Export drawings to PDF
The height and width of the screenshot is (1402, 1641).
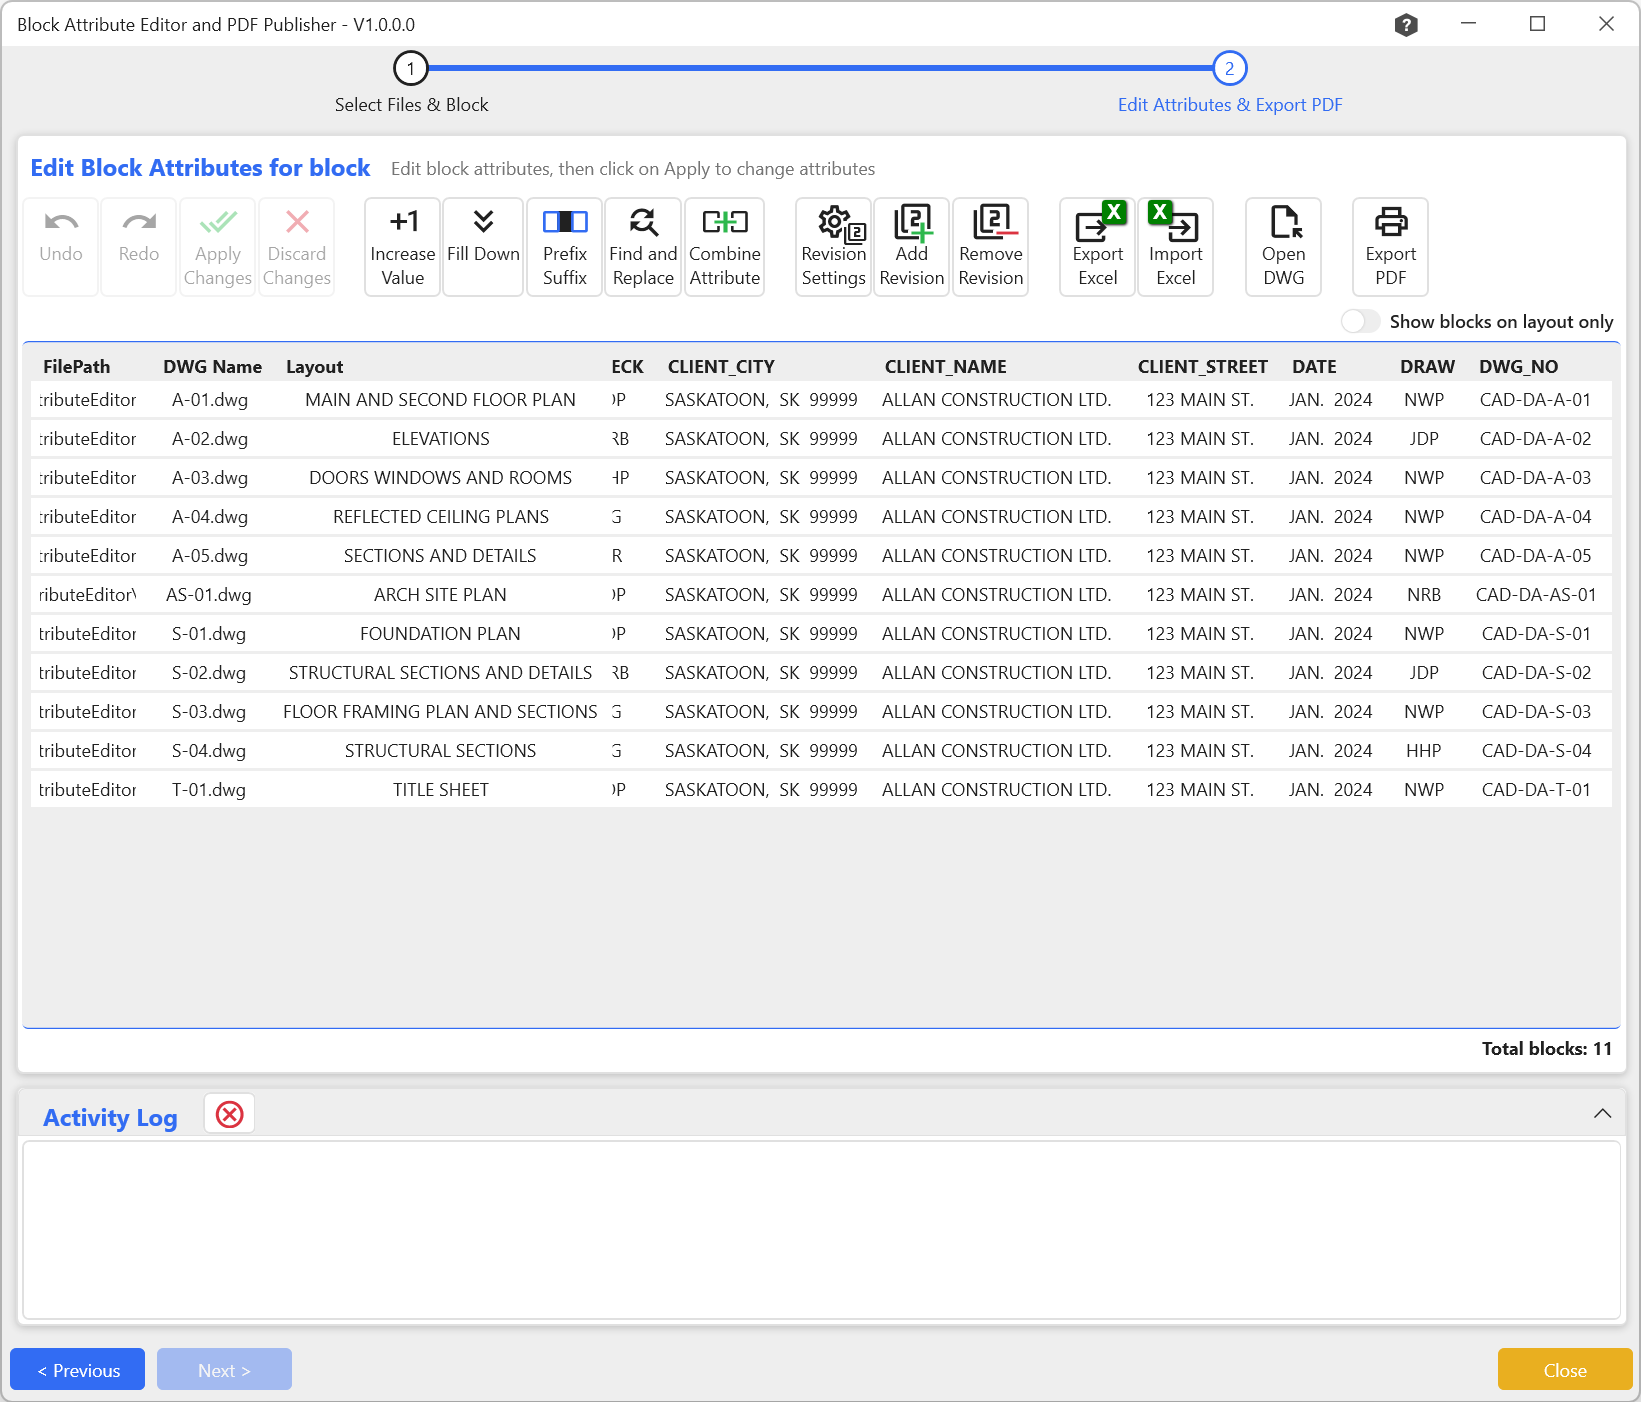1391,247
